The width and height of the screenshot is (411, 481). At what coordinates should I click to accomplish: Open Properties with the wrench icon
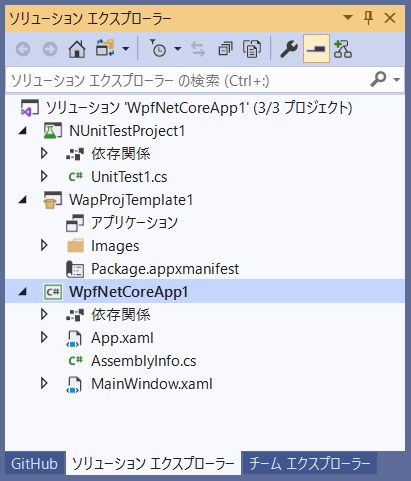click(x=289, y=49)
